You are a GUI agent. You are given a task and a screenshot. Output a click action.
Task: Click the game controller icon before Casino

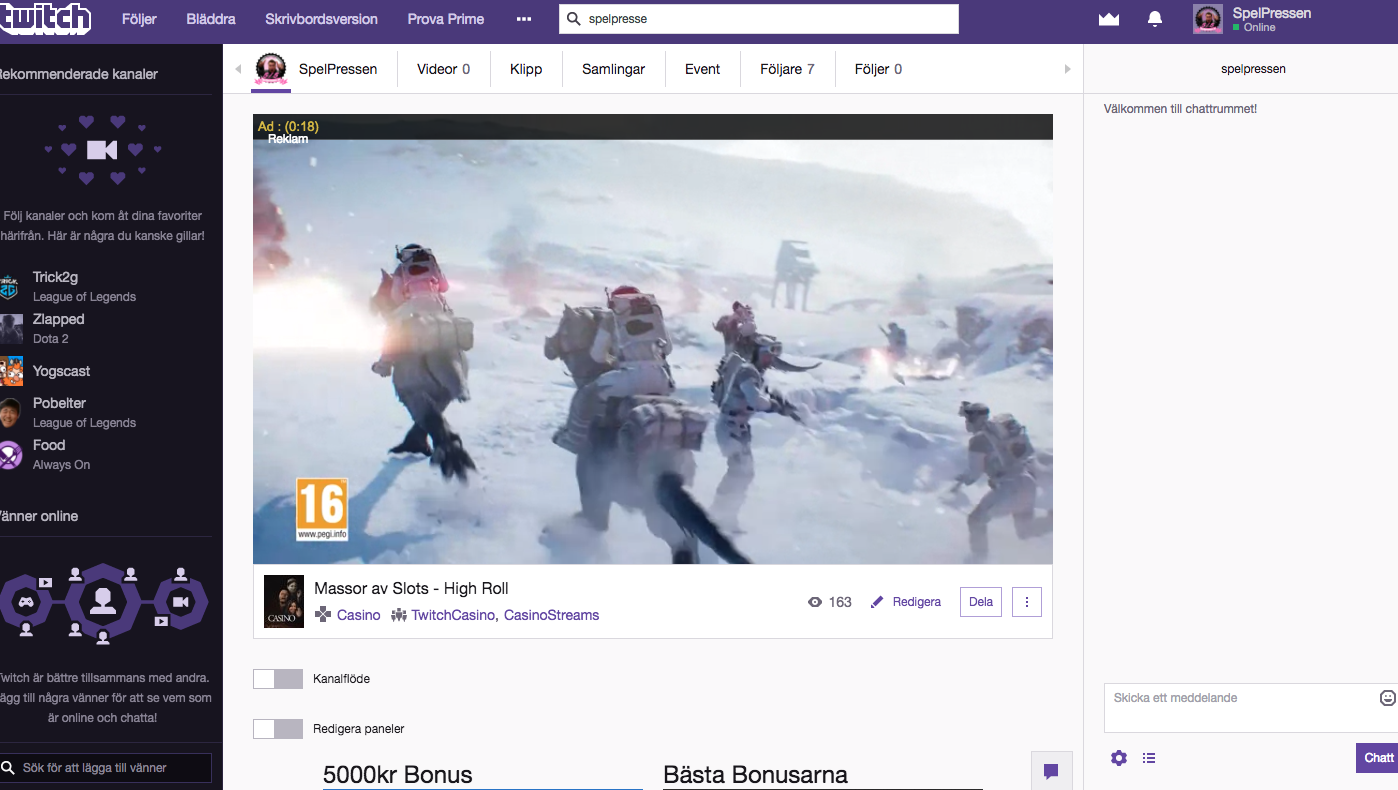(x=323, y=615)
